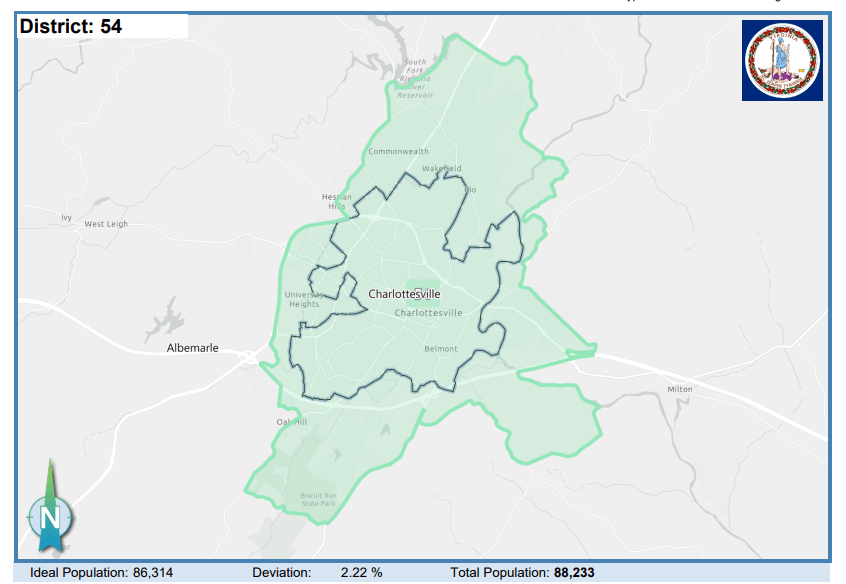Click the 'Total Population:' label
The image size is (846, 584).
500,573
